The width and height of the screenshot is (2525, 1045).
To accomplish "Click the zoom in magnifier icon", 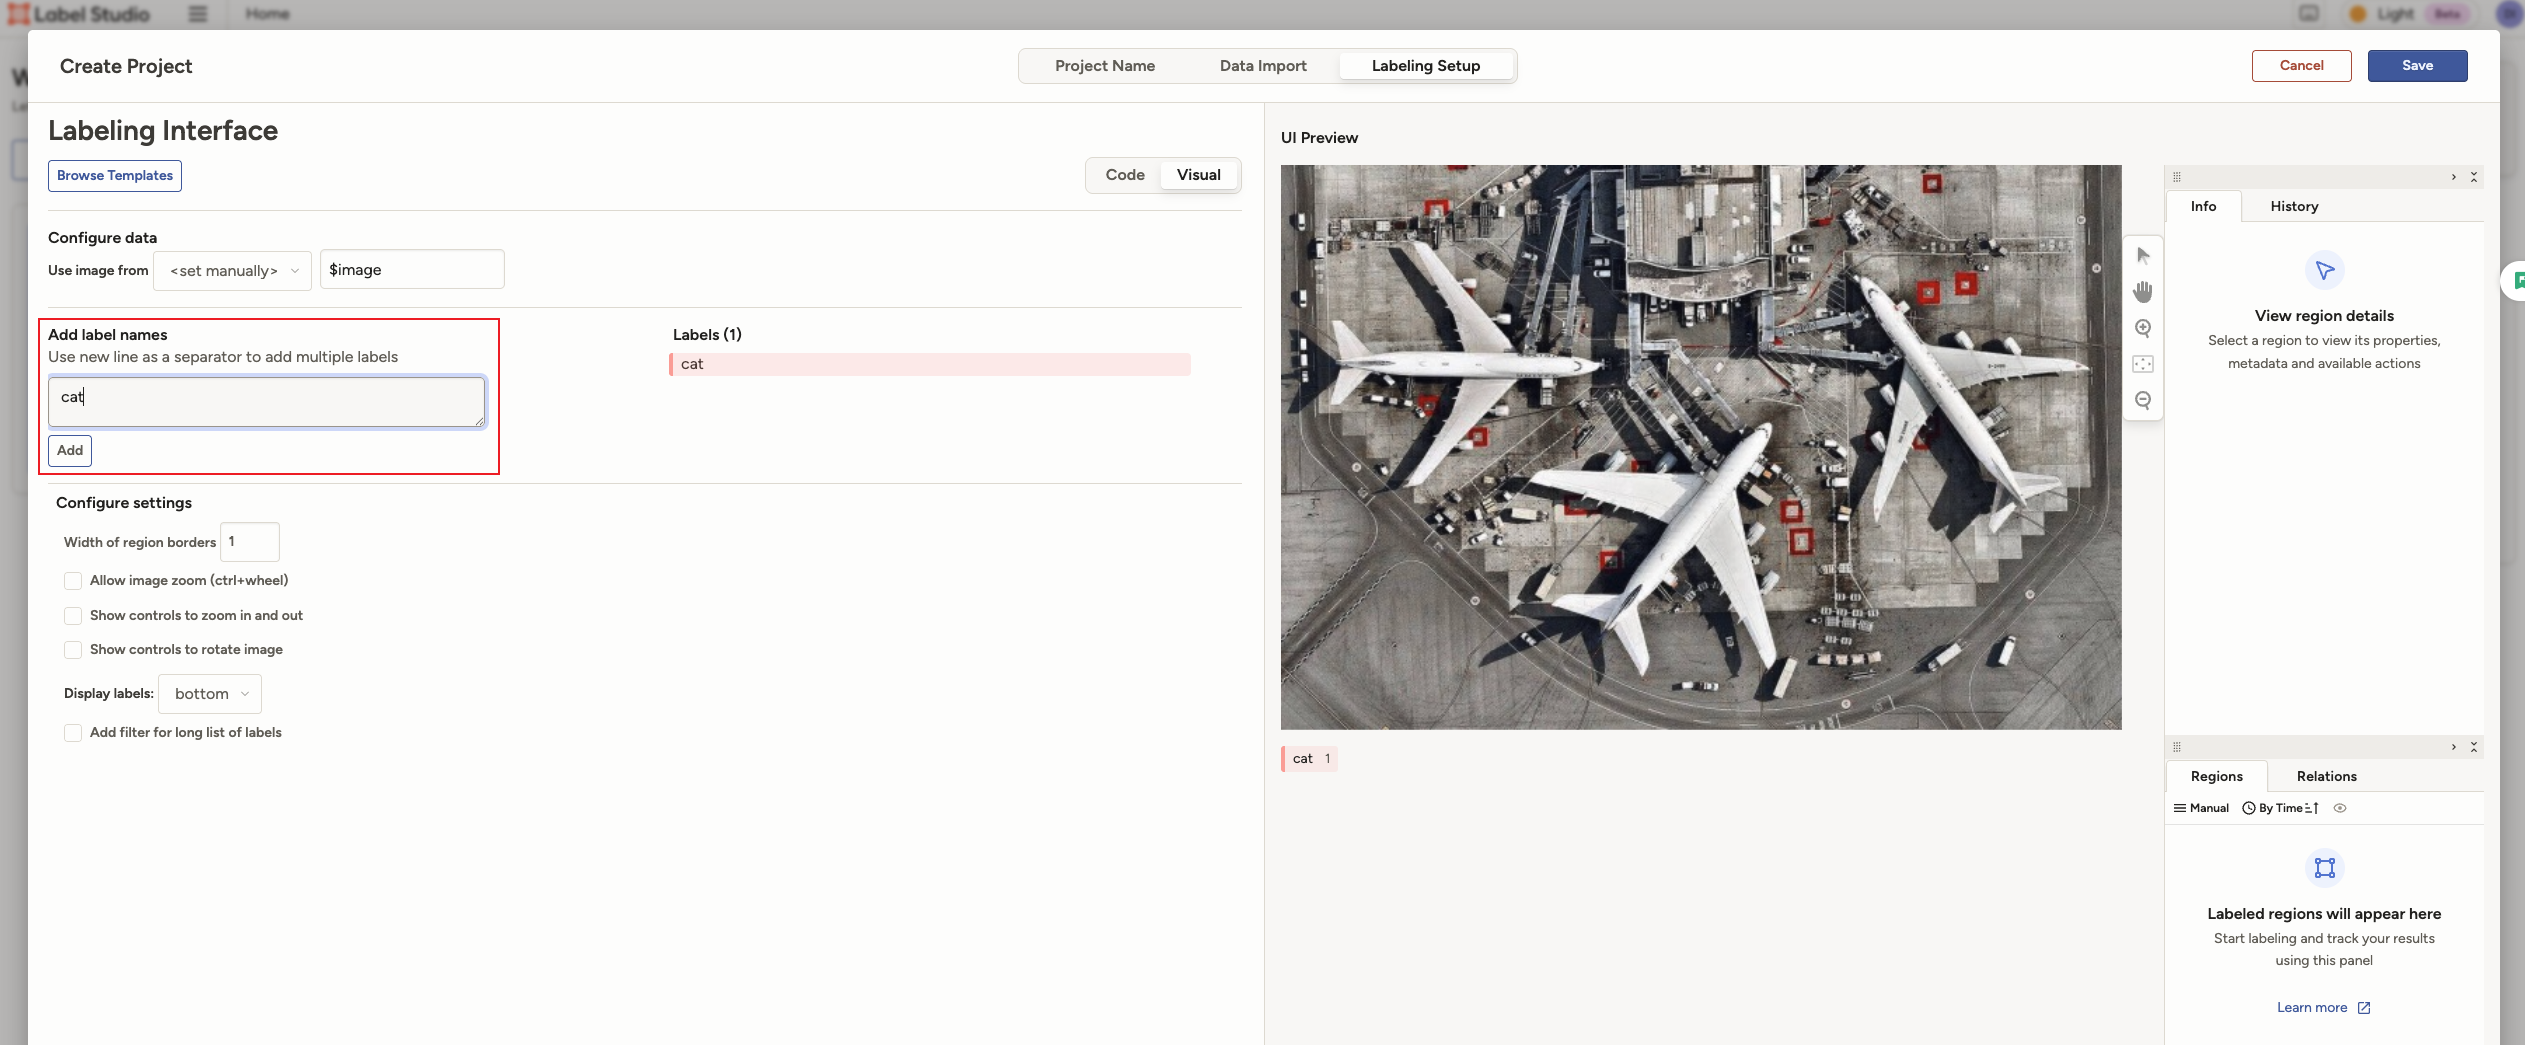I will pyautogui.click(x=2143, y=328).
